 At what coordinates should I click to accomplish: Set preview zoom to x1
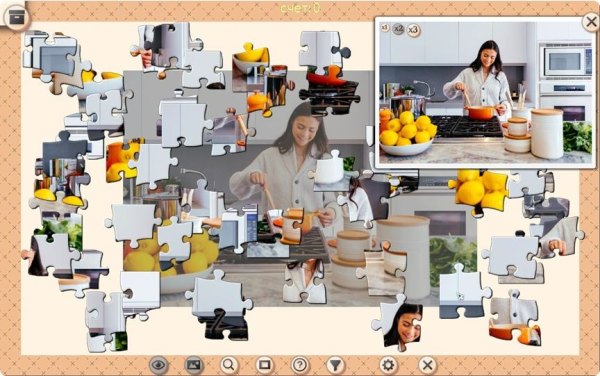pos(385,28)
